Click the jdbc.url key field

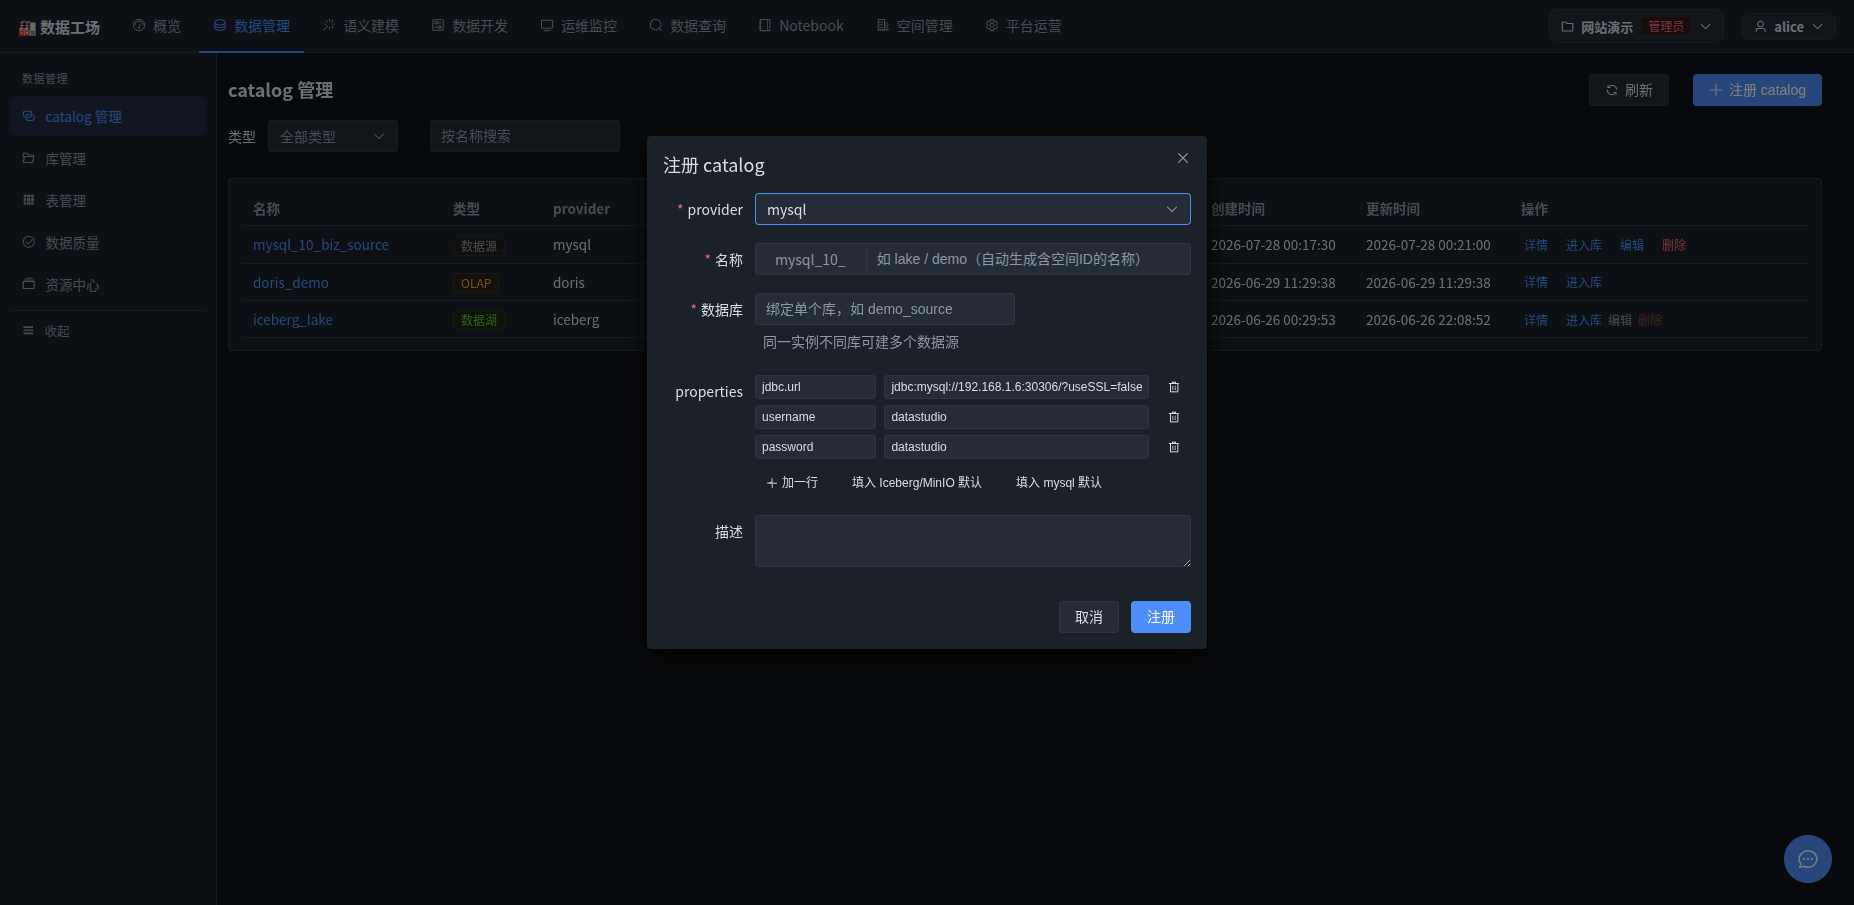click(x=815, y=387)
